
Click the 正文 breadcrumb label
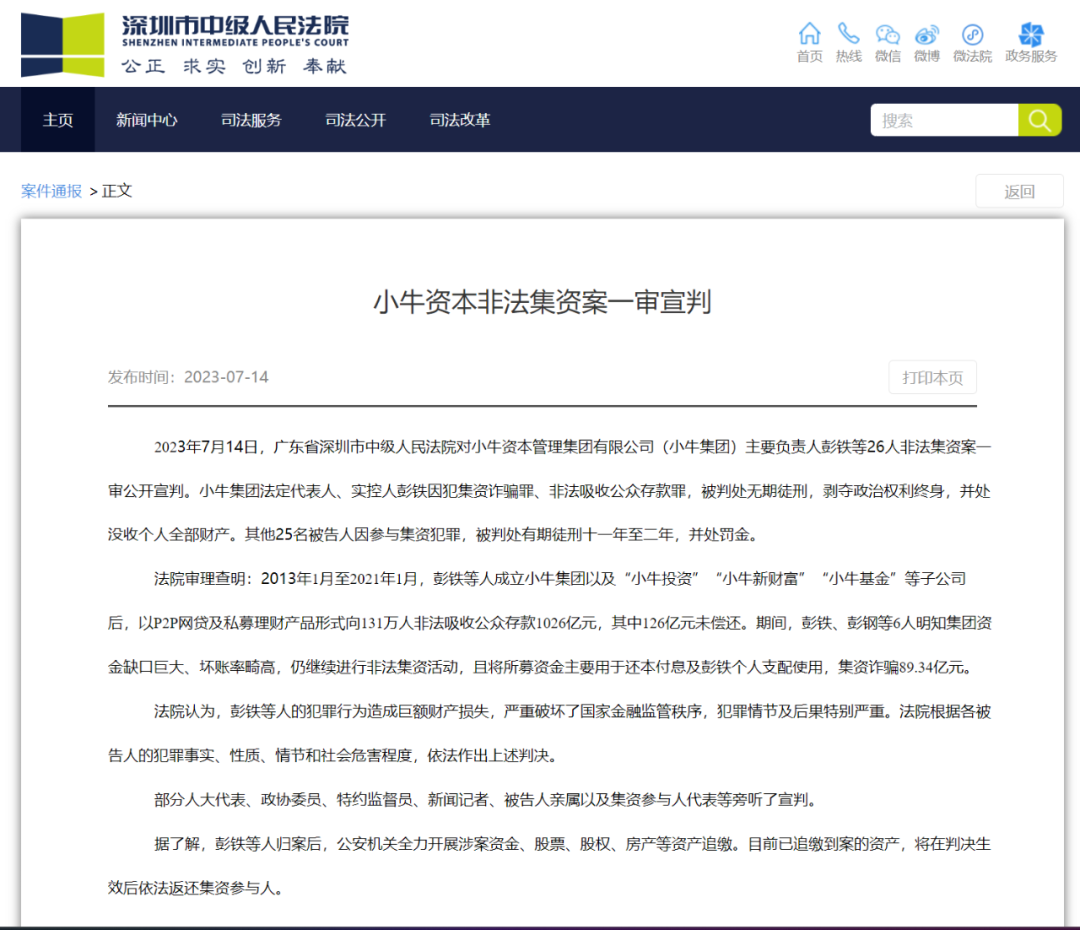point(117,190)
